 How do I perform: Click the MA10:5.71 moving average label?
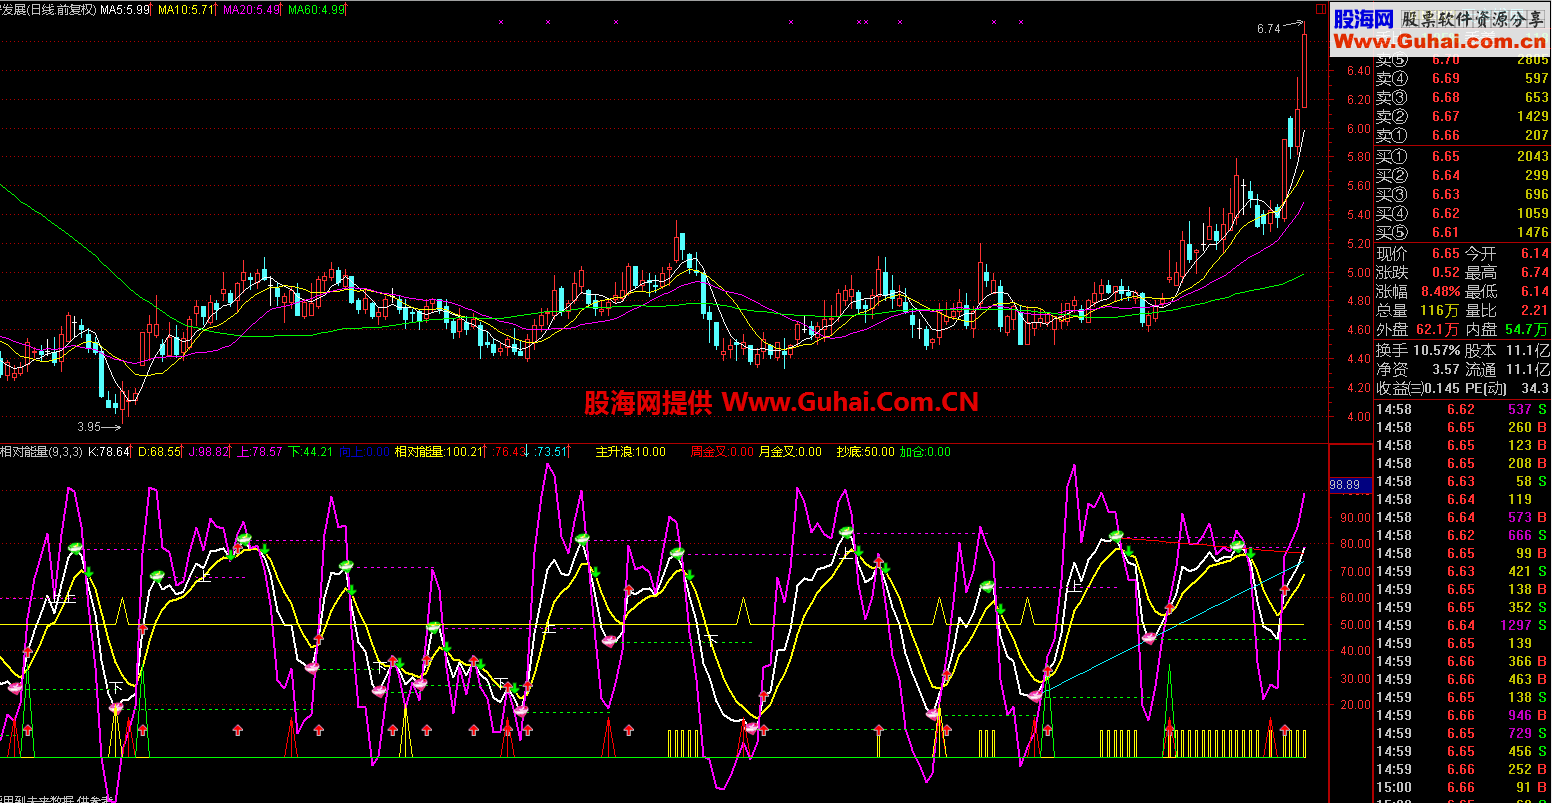coord(185,9)
